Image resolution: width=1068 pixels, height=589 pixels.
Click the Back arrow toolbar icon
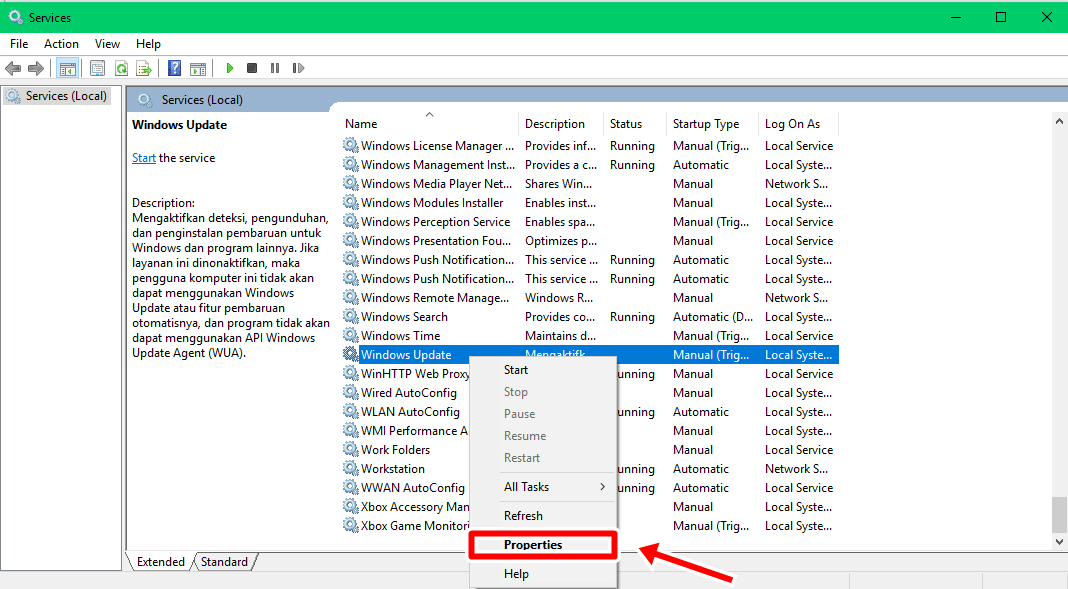tap(13, 68)
